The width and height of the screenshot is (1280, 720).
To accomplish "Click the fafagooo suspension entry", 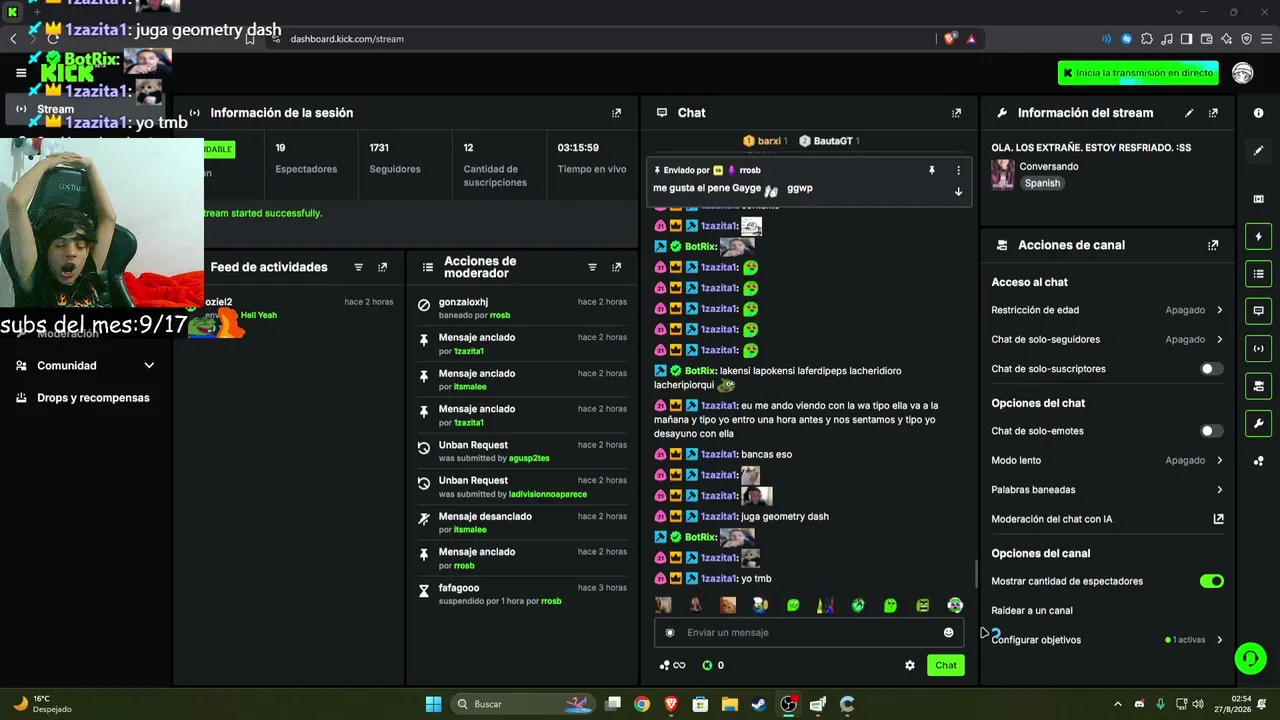I will point(521,594).
